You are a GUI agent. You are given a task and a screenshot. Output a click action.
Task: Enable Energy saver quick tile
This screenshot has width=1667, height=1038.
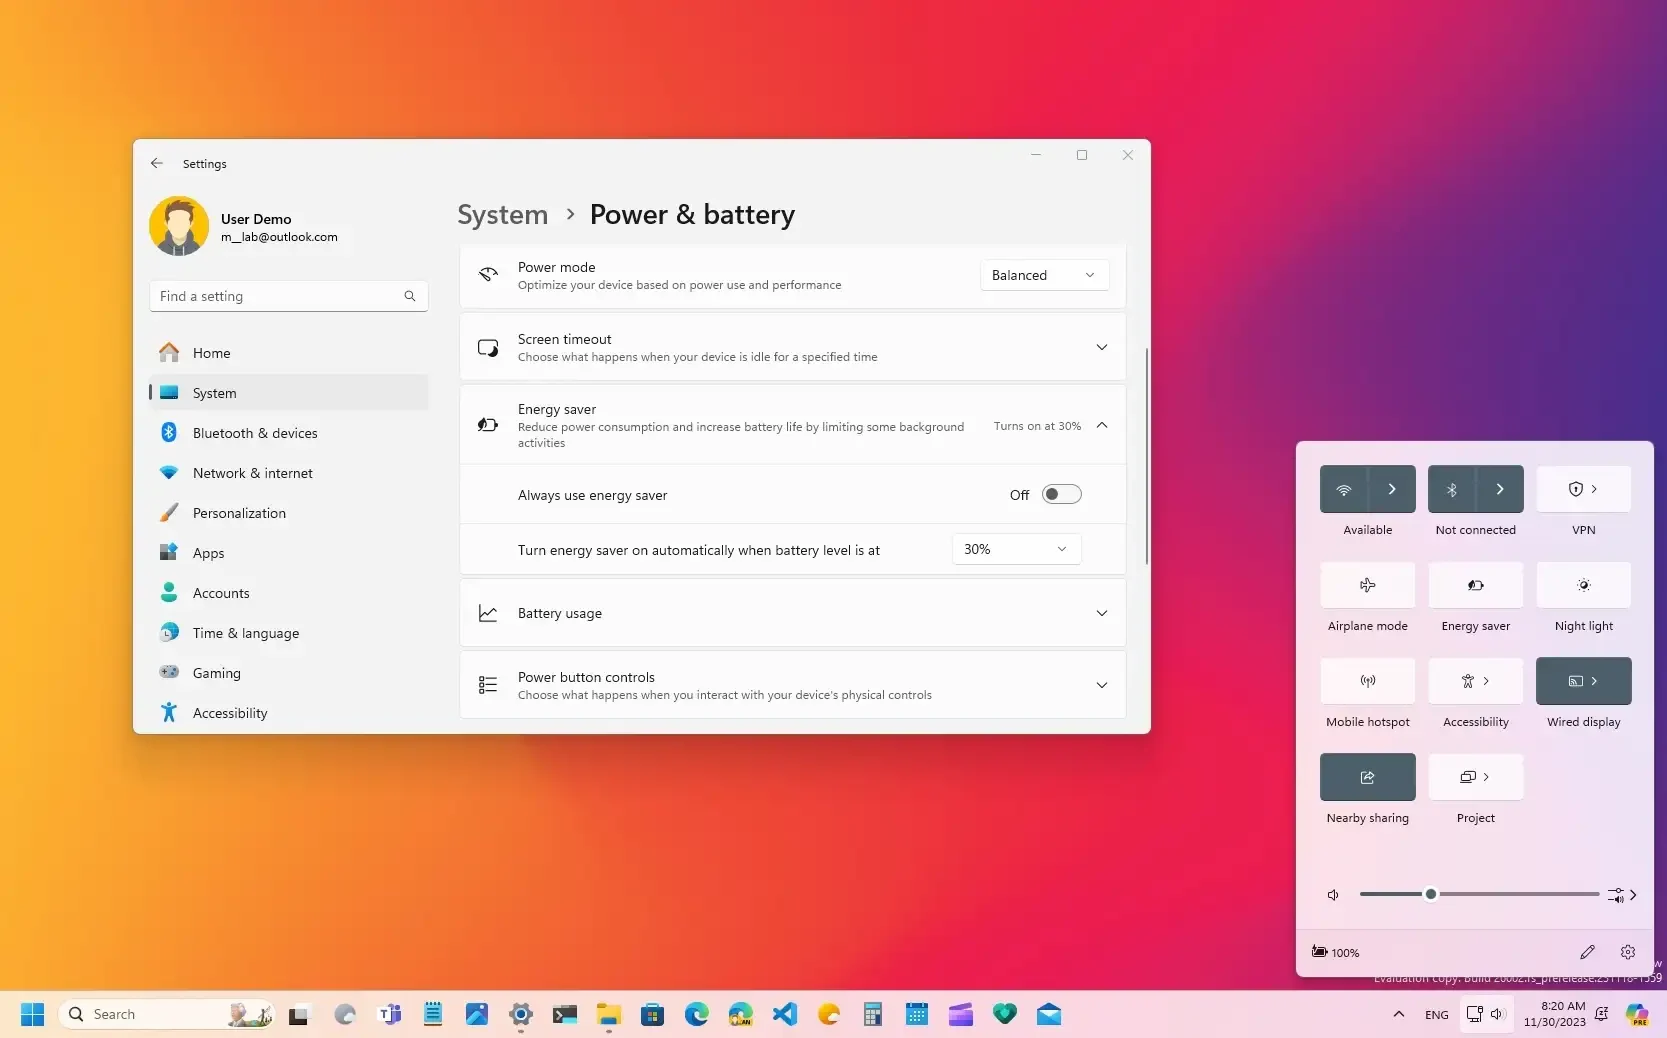point(1476,585)
